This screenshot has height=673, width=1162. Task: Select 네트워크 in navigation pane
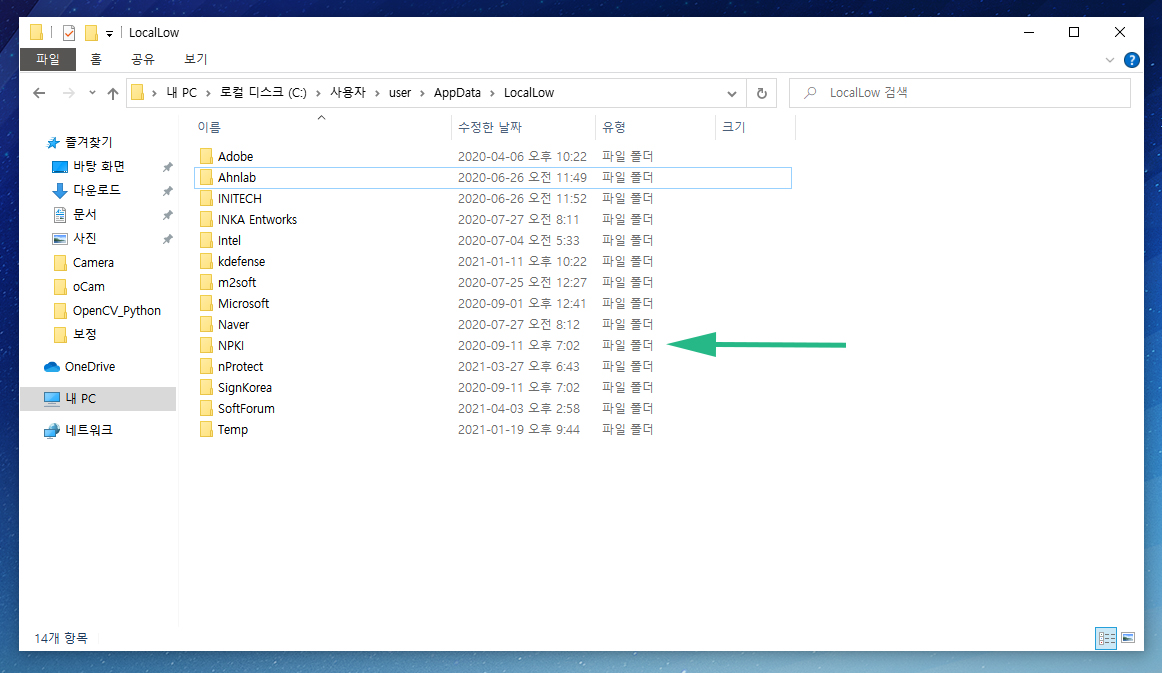[88, 430]
